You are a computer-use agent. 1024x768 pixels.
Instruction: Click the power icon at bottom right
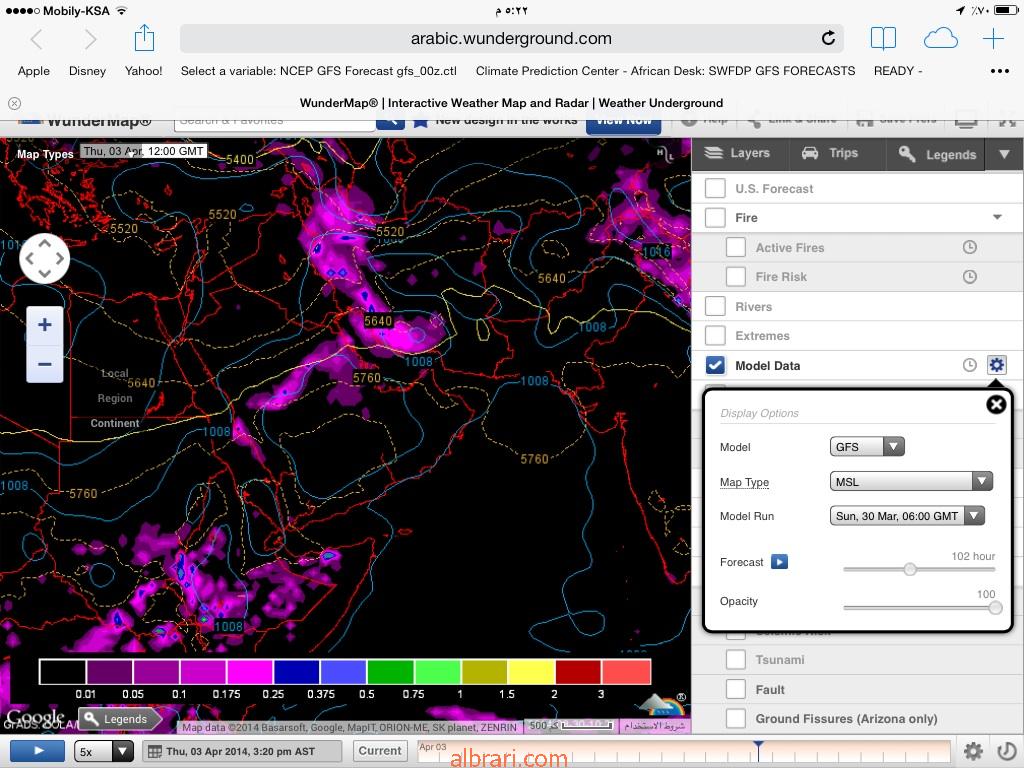point(1006,751)
